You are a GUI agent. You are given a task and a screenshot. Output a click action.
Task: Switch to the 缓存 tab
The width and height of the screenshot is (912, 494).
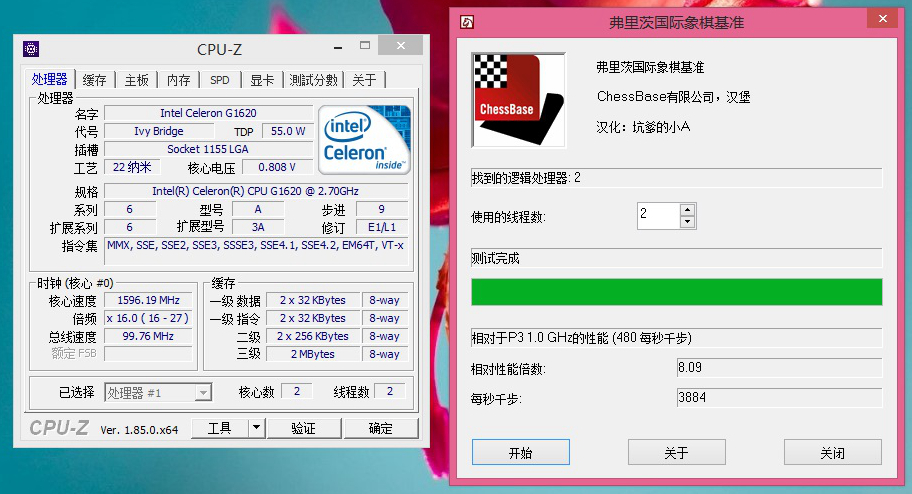pyautogui.click(x=94, y=80)
